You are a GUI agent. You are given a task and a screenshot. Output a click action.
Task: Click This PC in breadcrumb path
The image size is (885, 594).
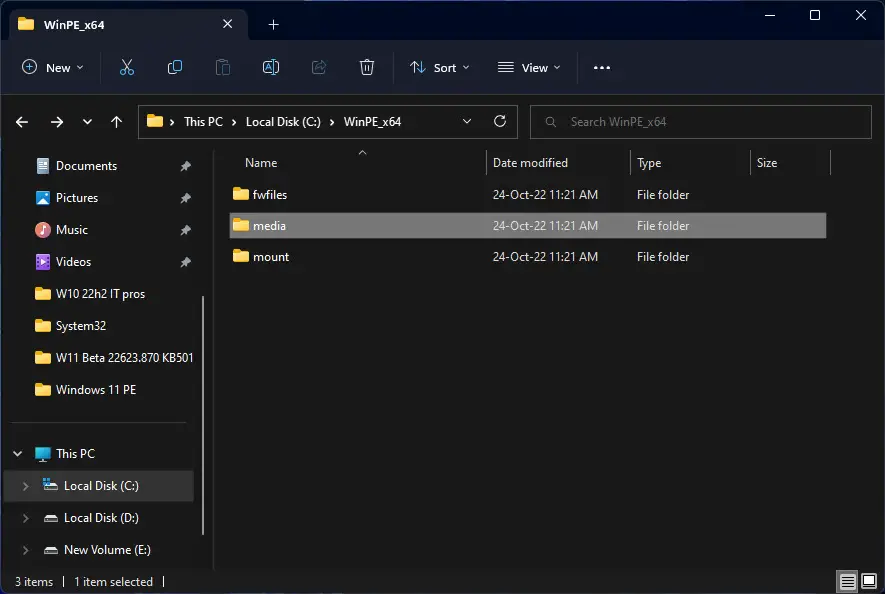point(203,122)
